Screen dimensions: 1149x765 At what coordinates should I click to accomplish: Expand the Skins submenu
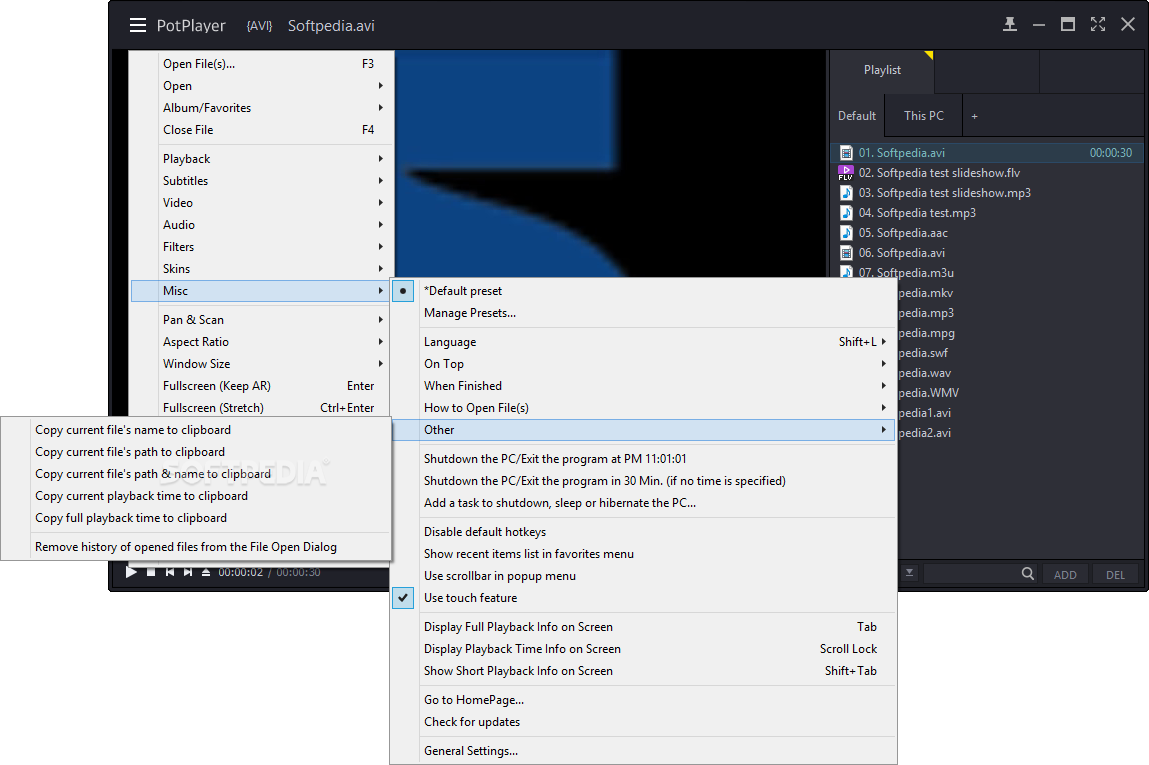click(x=259, y=269)
